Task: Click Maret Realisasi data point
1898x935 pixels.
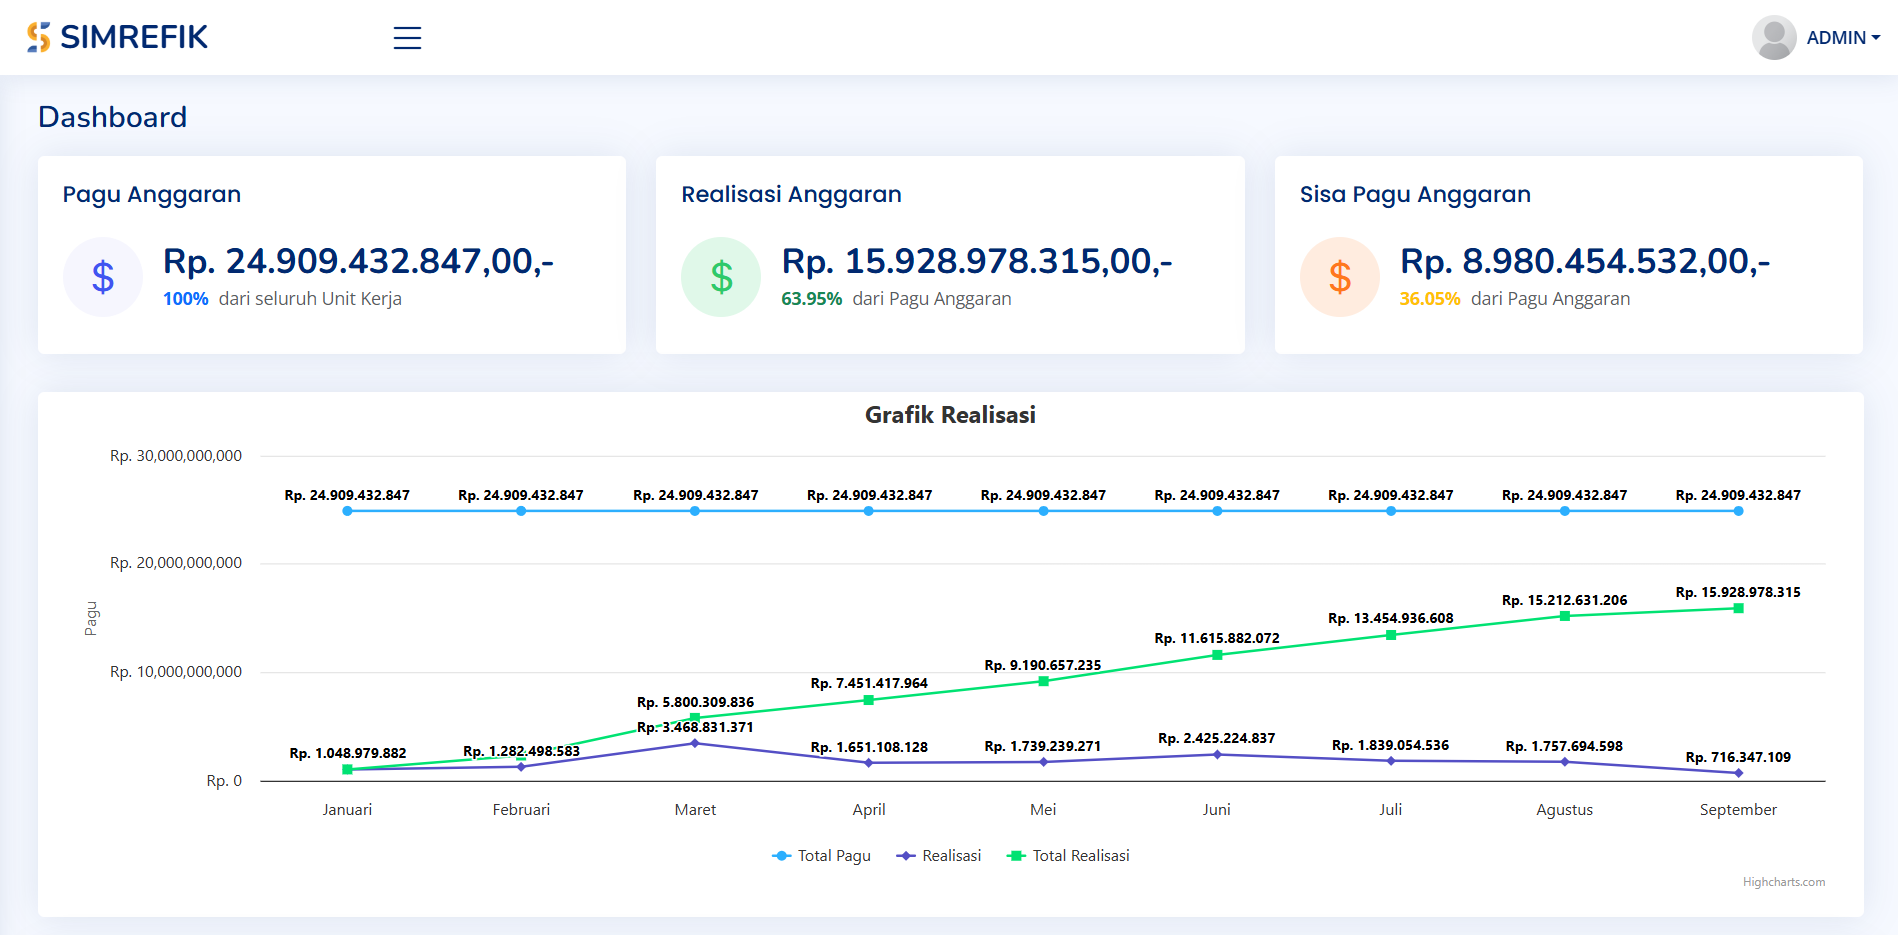Action: pyautogui.click(x=695, y=743)
